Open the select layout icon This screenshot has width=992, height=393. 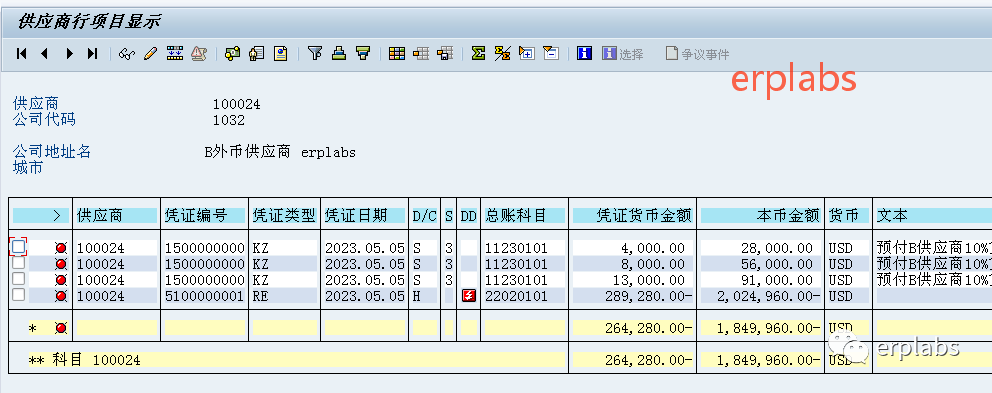pyautogui.click(x=421, y=54)
